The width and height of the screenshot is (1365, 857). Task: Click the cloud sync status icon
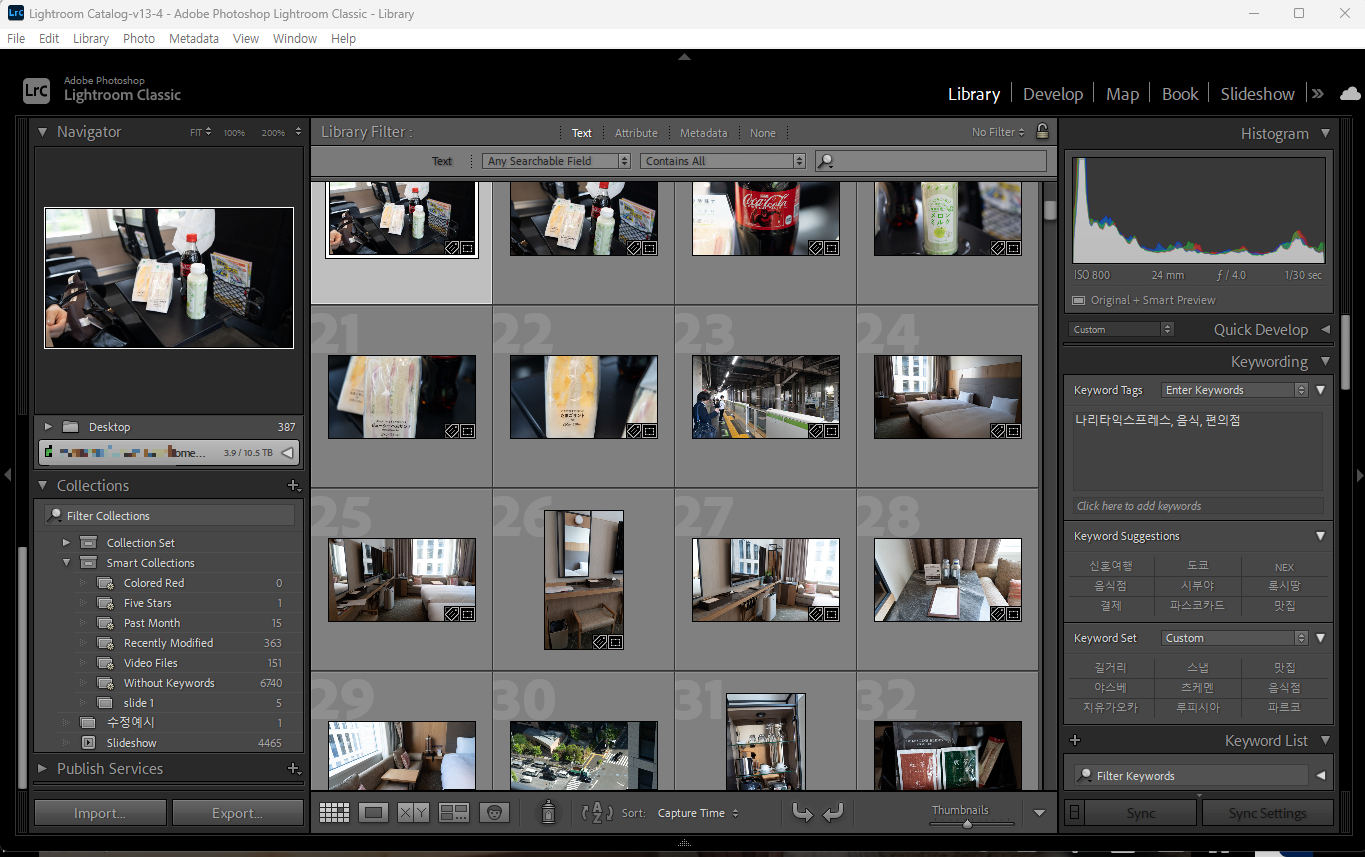pos(1350,93)
